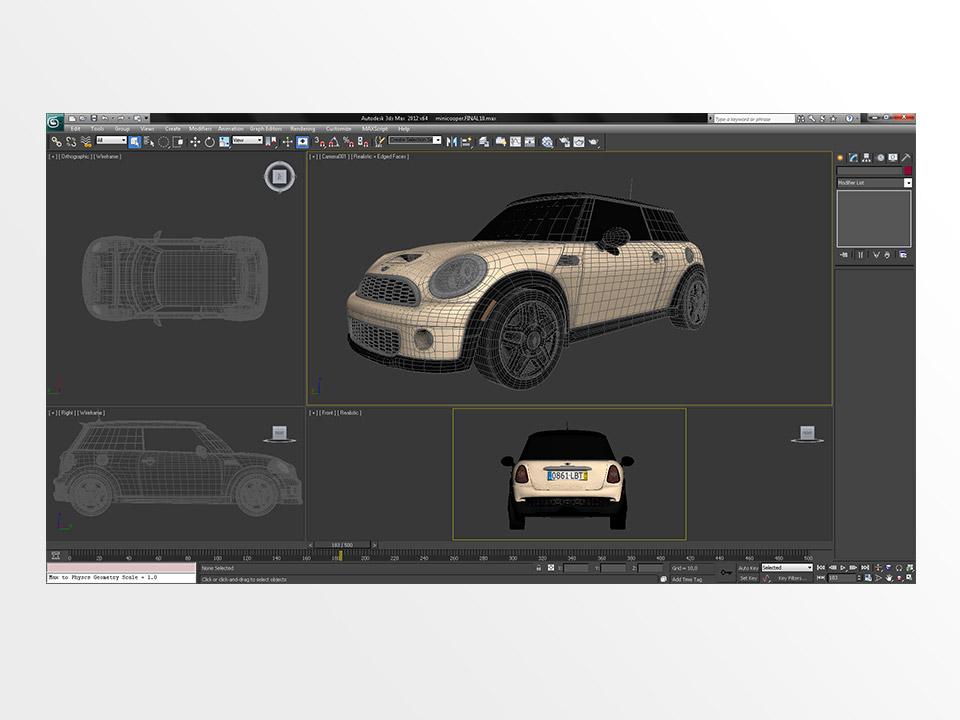The image size is (960, 720).
Task: Click the object color swatch in Modify panel
Action: (906, 170)
